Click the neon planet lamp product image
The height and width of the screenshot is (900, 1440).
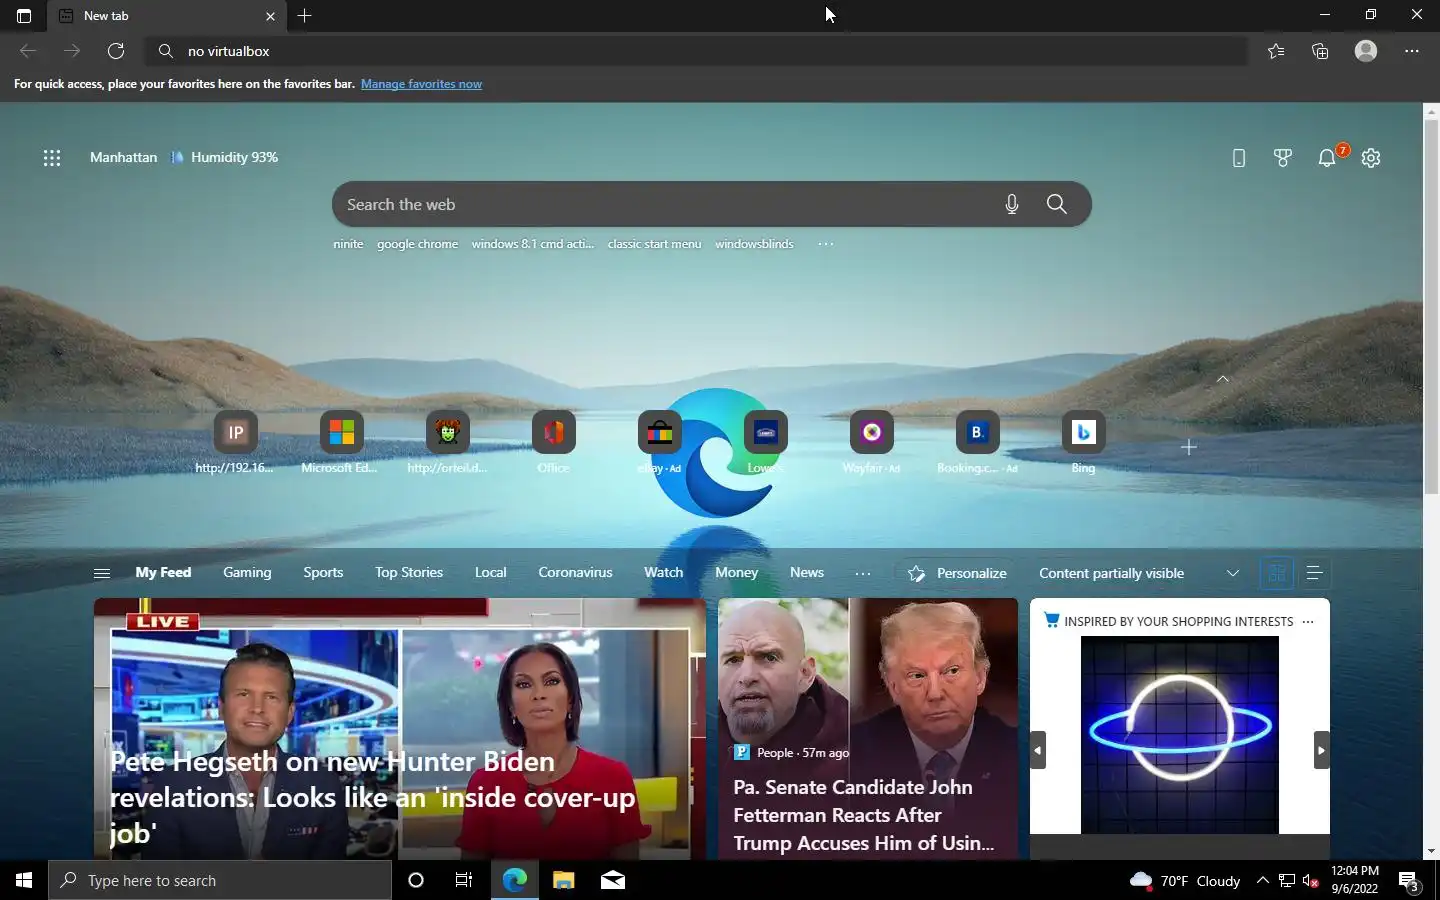pos(1180,735)
